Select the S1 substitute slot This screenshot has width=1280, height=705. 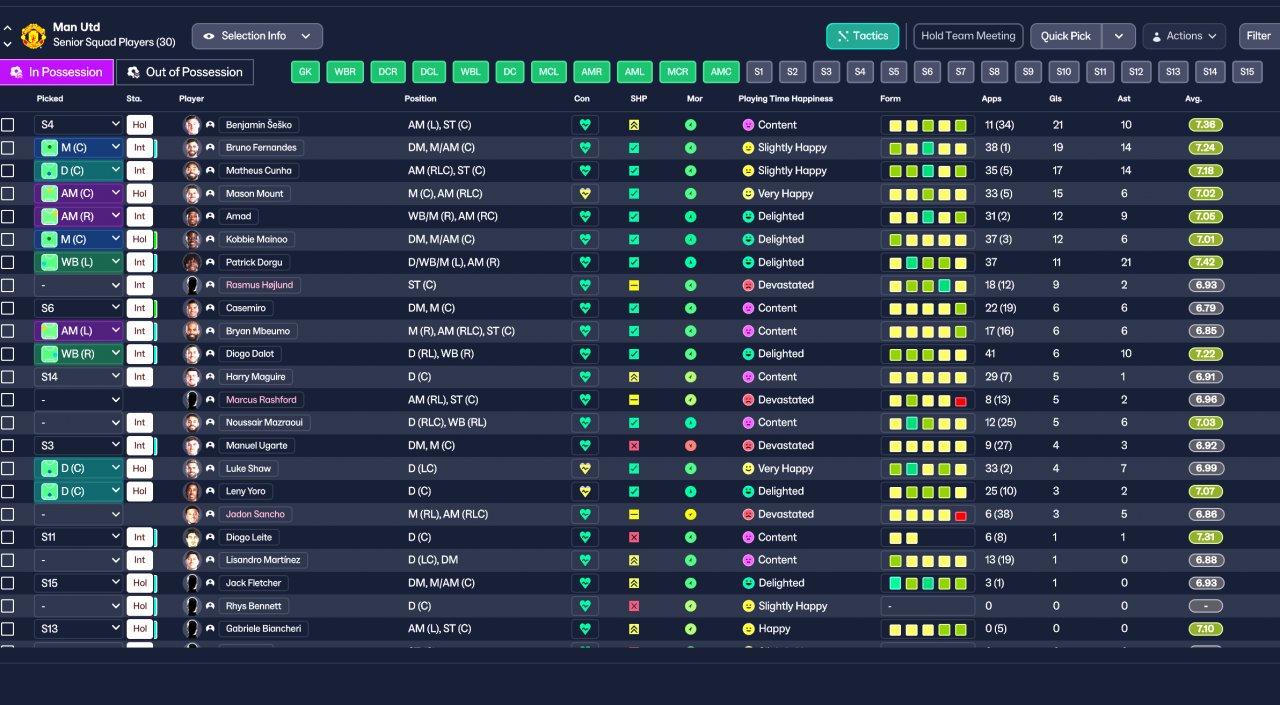click(x=759, y=72)
